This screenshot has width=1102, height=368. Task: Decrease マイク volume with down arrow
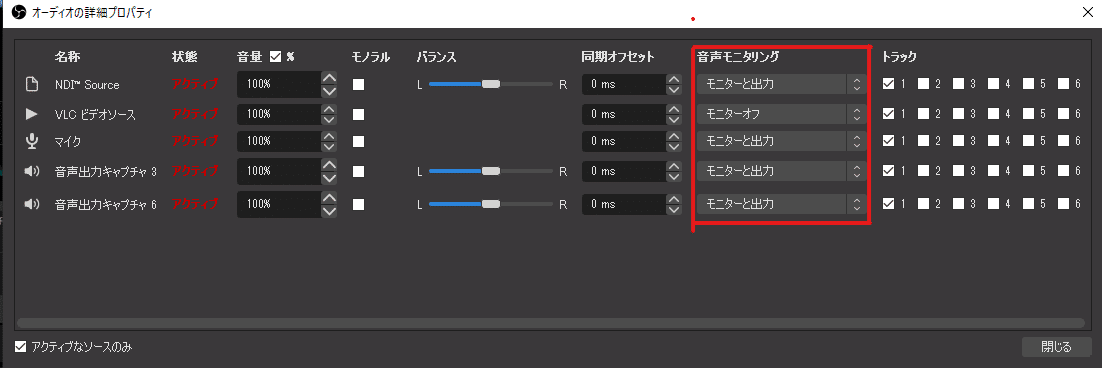click(329, 147)
